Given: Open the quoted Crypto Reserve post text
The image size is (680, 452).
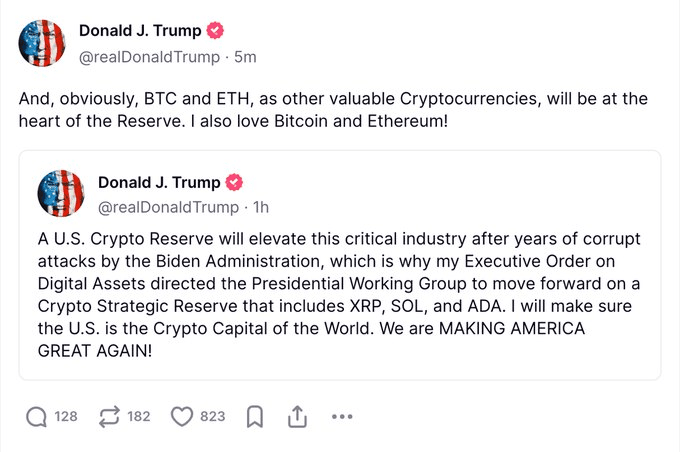Looking at the screenshot, I should (339, 295).
